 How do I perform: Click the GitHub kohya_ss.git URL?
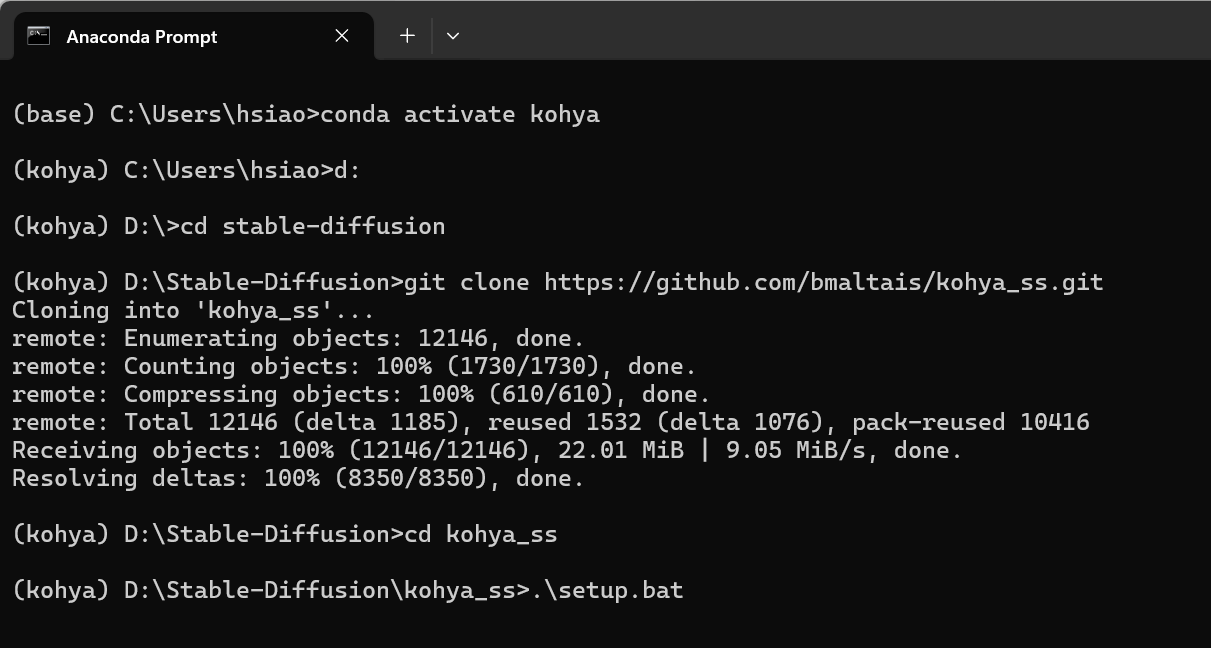[823, 282]
